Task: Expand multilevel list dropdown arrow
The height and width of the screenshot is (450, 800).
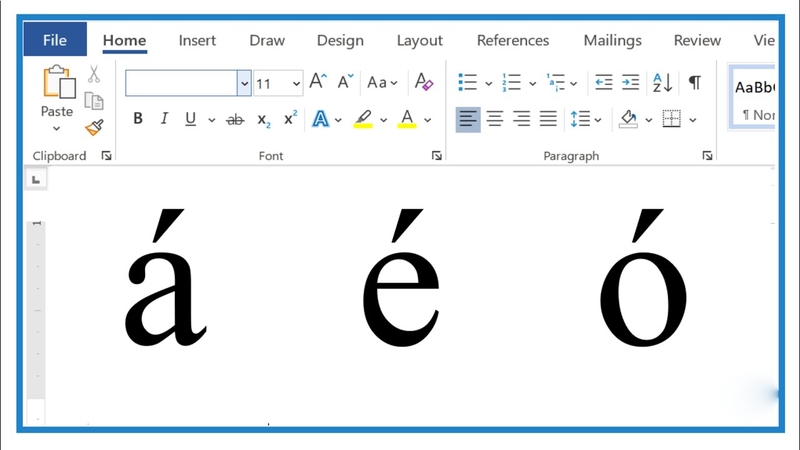Action: [573, 84]
